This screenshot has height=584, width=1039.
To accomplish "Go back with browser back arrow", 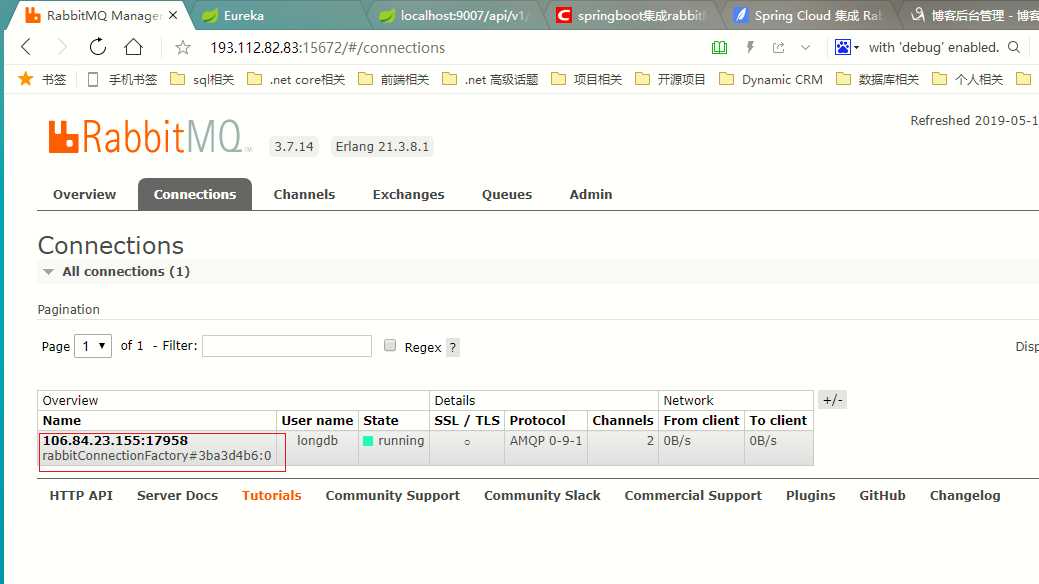I will 27,47.
